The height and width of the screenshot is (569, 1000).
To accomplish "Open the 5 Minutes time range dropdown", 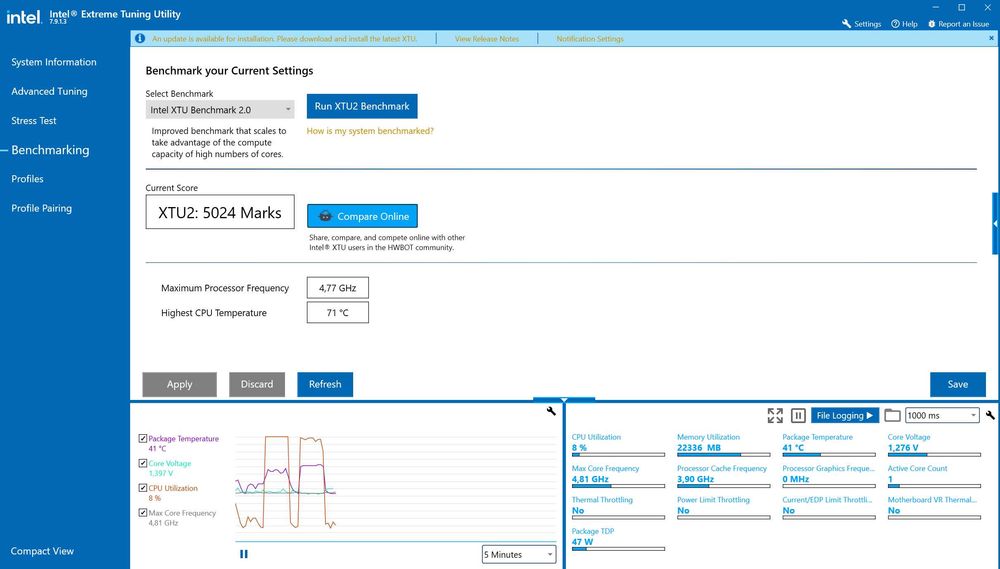I will click(x=519, y=554).
